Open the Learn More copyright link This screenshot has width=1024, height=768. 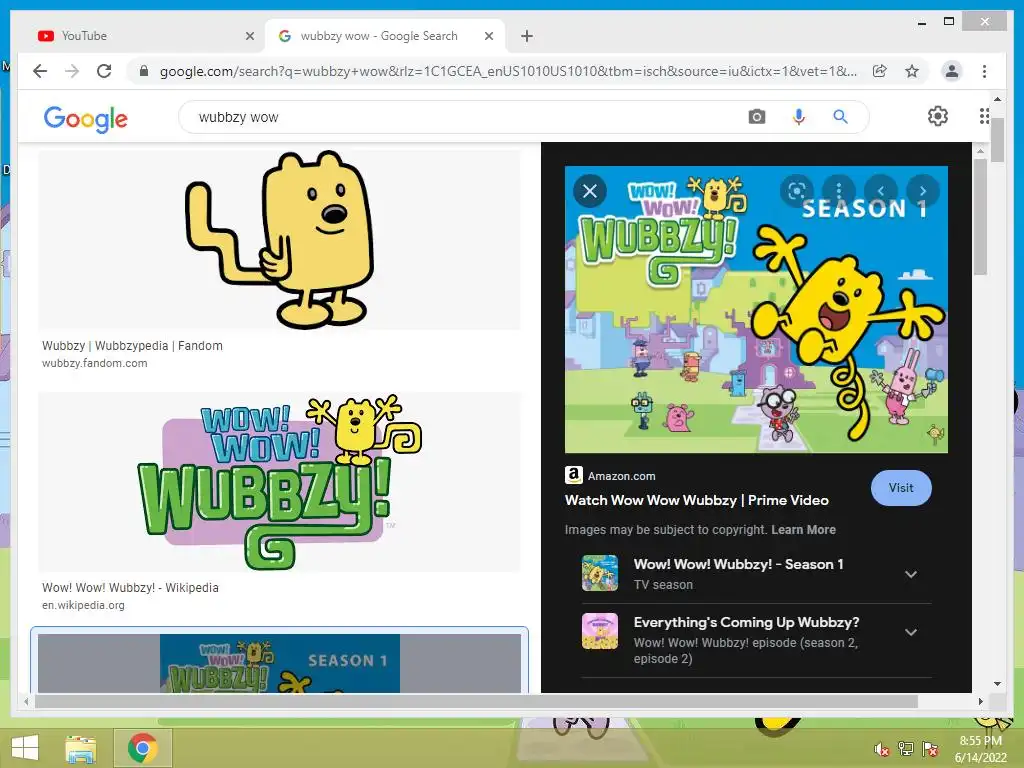click(x=803, y=530)
